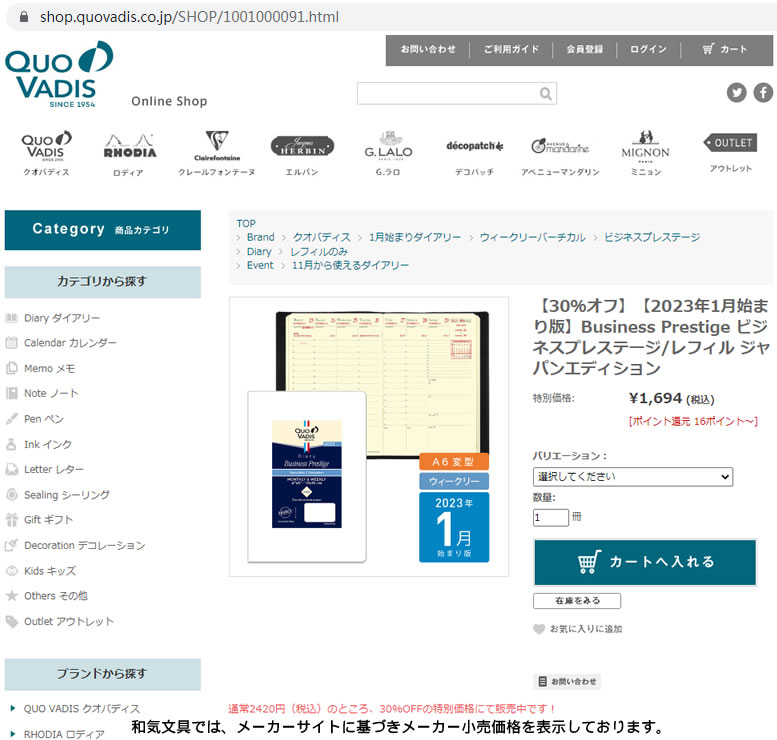The width and height of the screenshot is (777, 740).
Task: Click TOP in the breadcrumb
Action: 246,224
